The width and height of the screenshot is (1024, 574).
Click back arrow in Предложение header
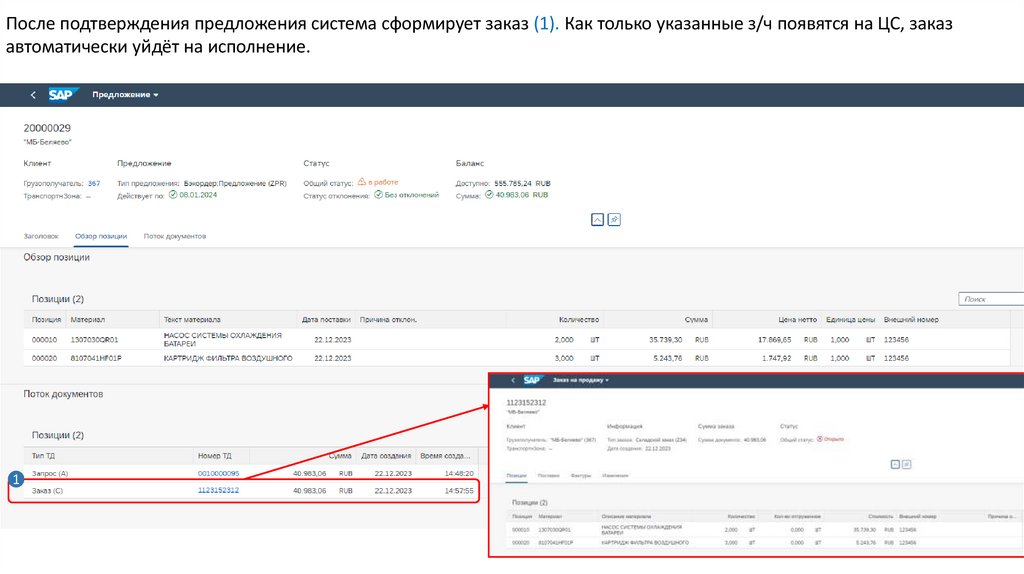[x=33, y=95]
